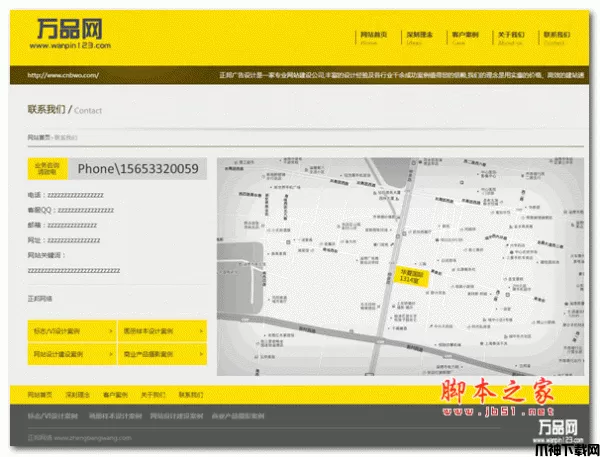Viewport: 600px width, 457px height.
Task: Click the 网址 placeholder line
Action: [64, 240]
